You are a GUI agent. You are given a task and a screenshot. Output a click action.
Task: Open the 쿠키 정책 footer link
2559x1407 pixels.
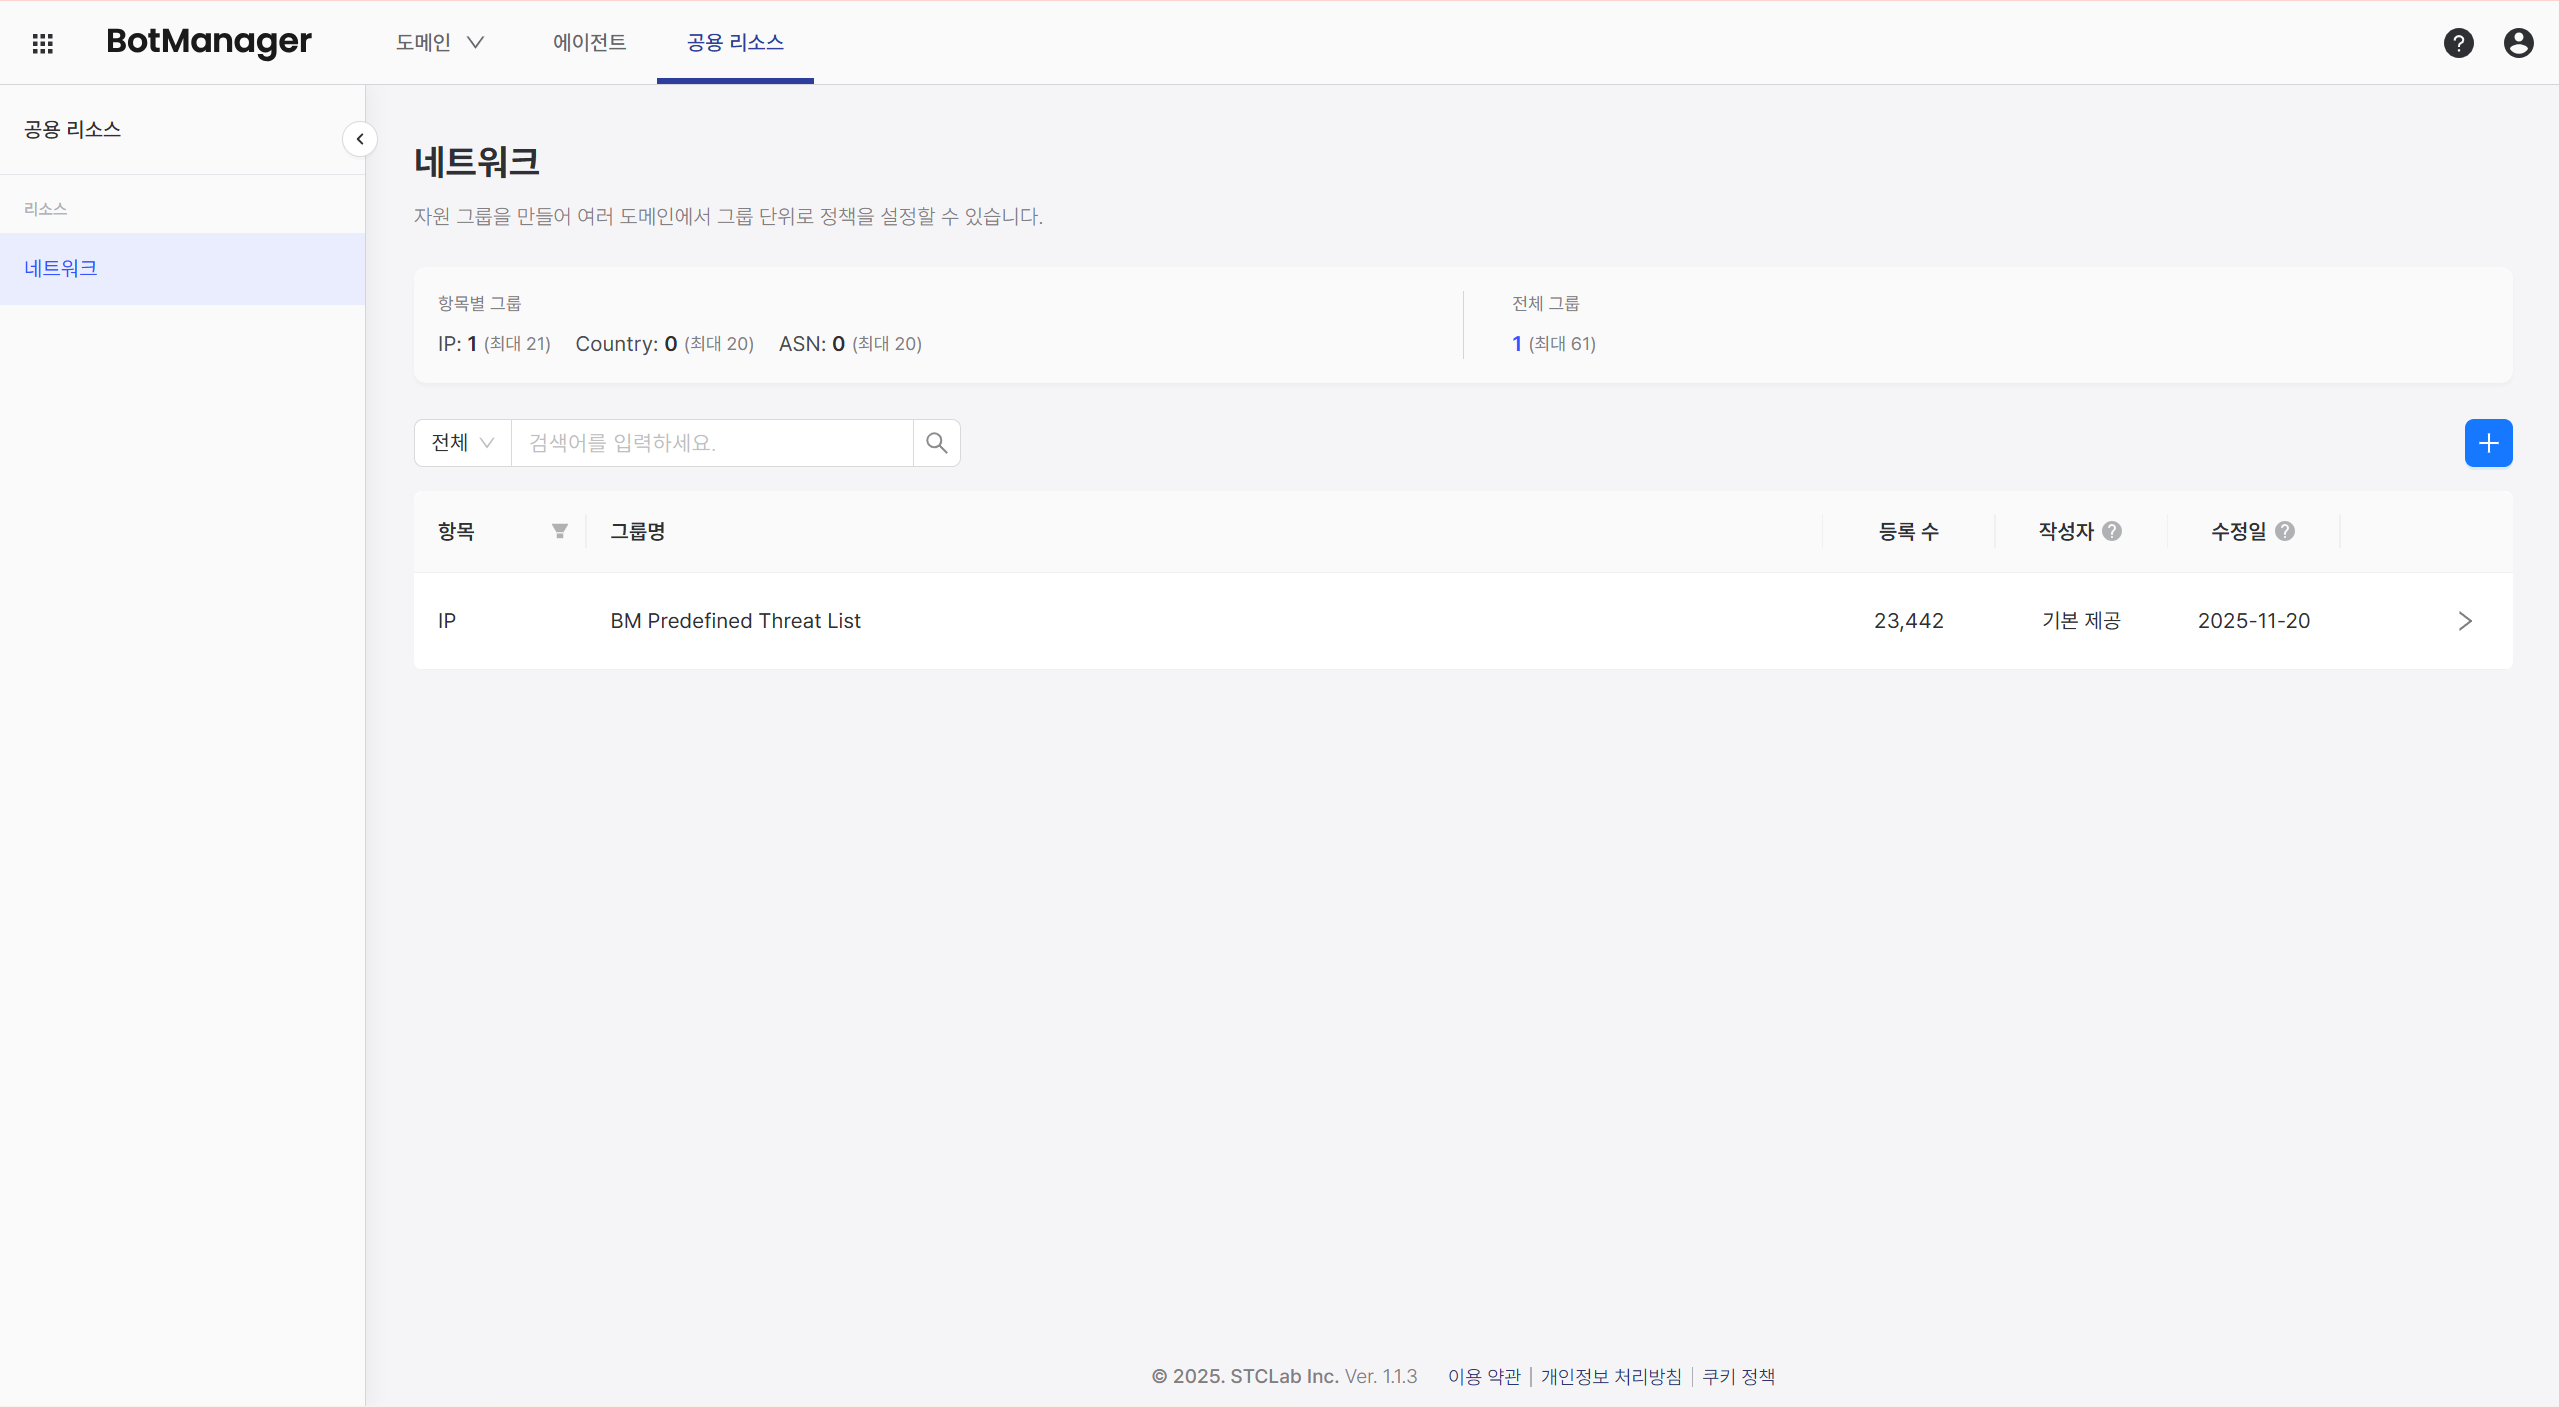(x=1738, y=1376)
